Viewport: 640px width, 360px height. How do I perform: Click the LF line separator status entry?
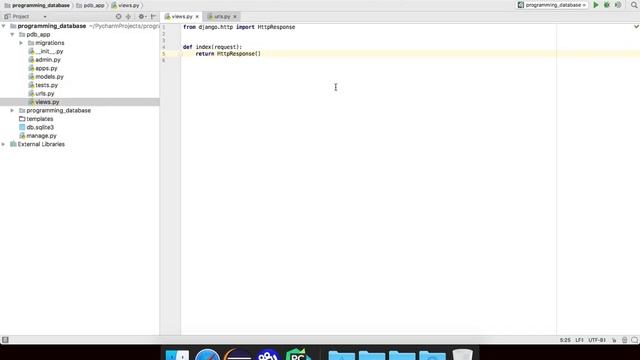(x=579, y=340)
